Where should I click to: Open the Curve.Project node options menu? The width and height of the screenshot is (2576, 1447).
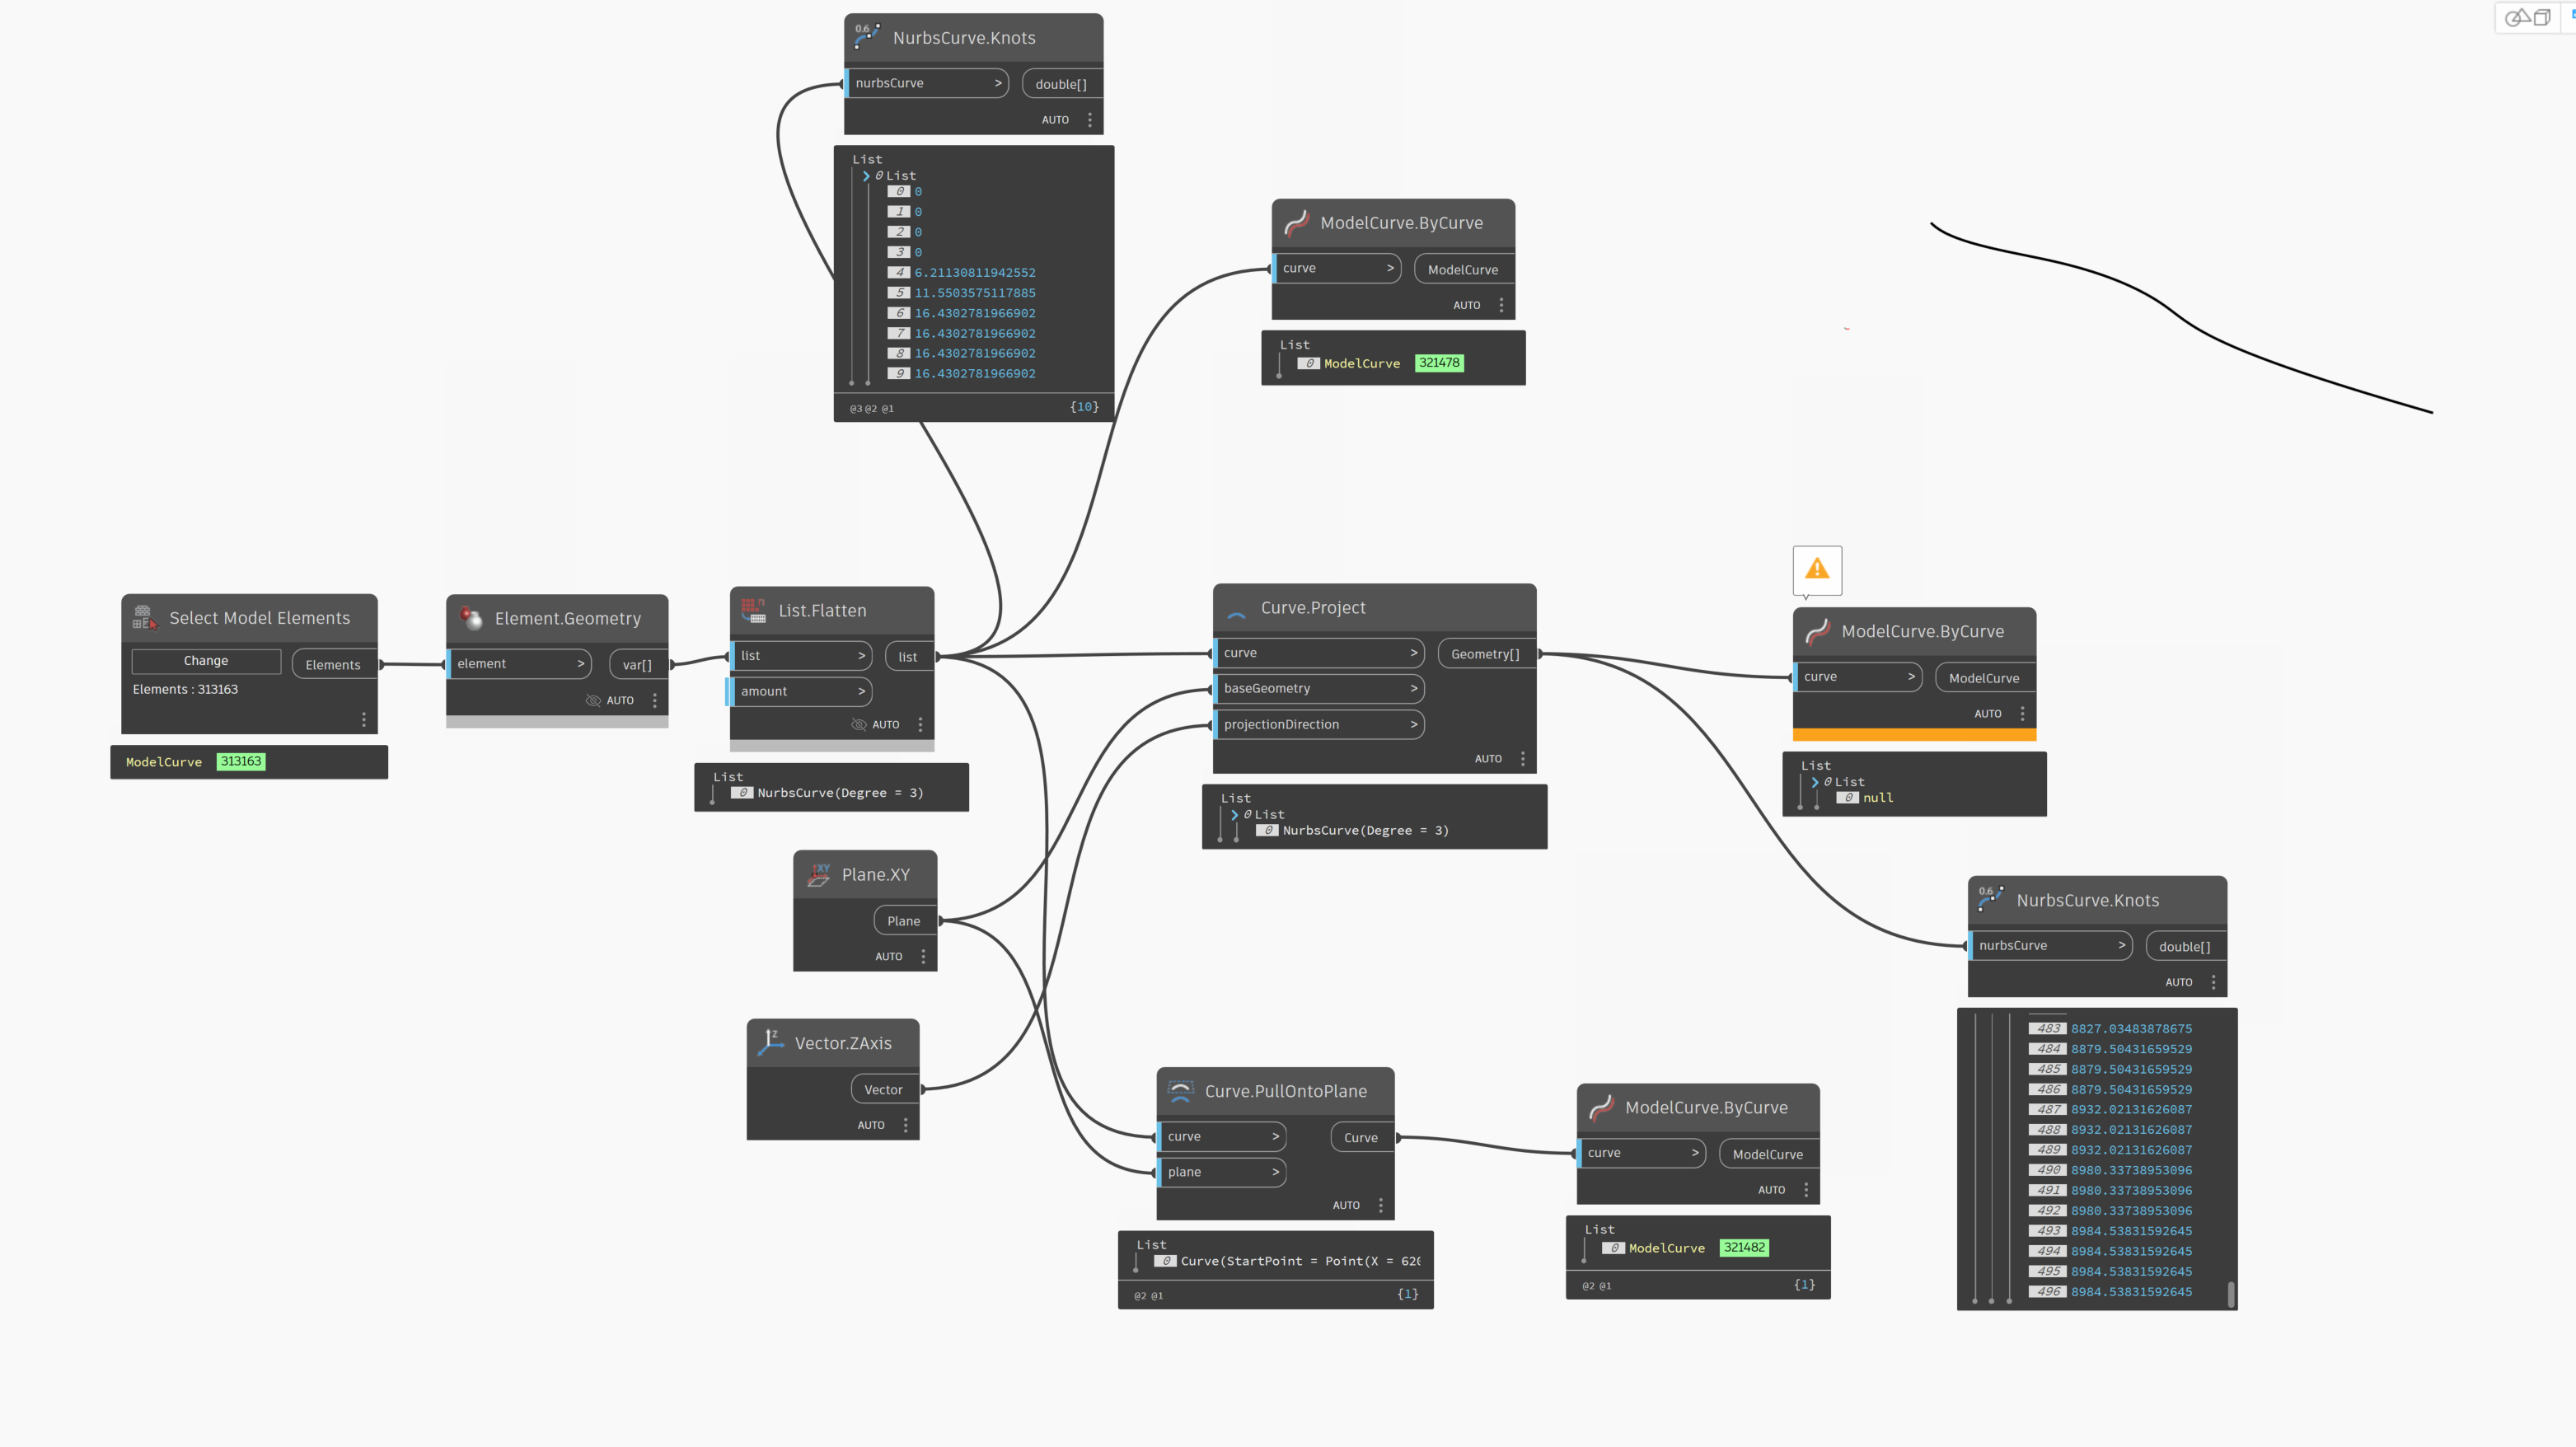click(1522, 759)
